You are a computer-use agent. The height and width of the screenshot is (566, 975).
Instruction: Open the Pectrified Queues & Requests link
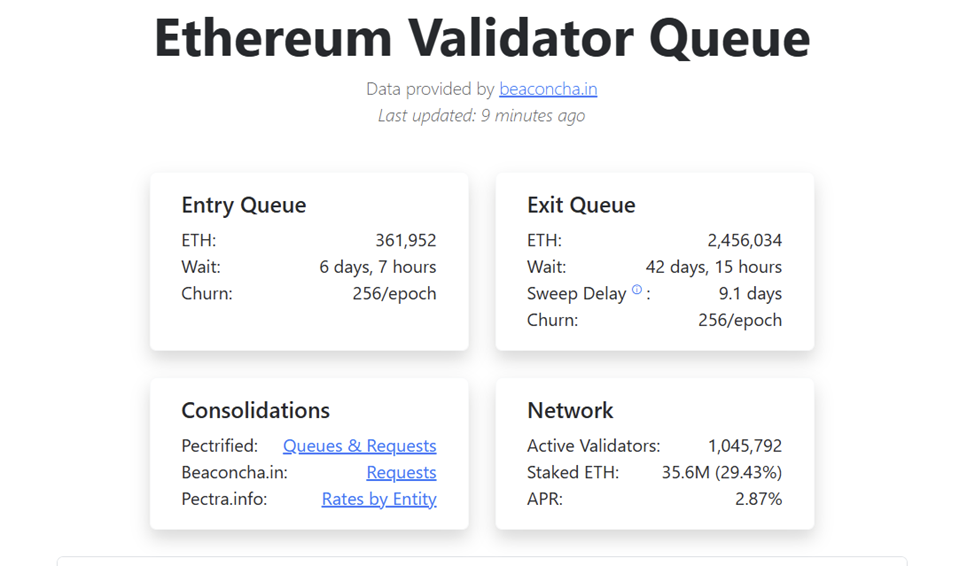(359, 446)
